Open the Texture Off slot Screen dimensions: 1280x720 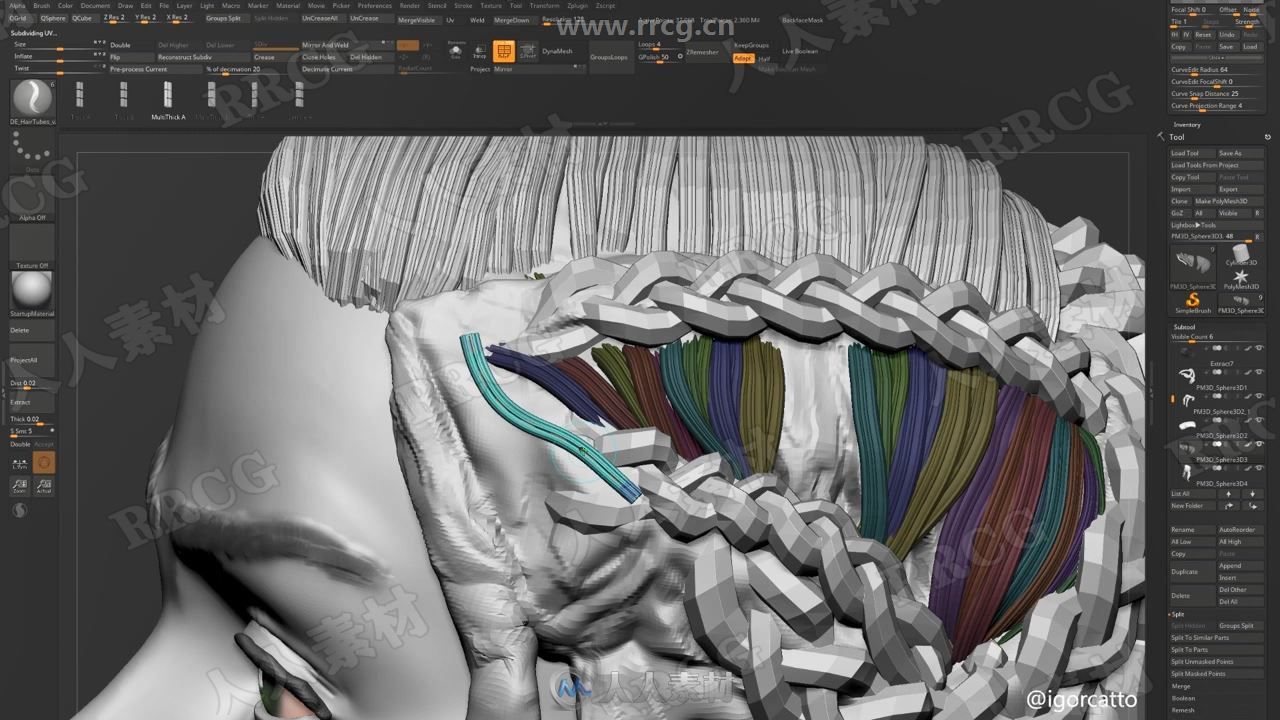click(x=32, y=247)
